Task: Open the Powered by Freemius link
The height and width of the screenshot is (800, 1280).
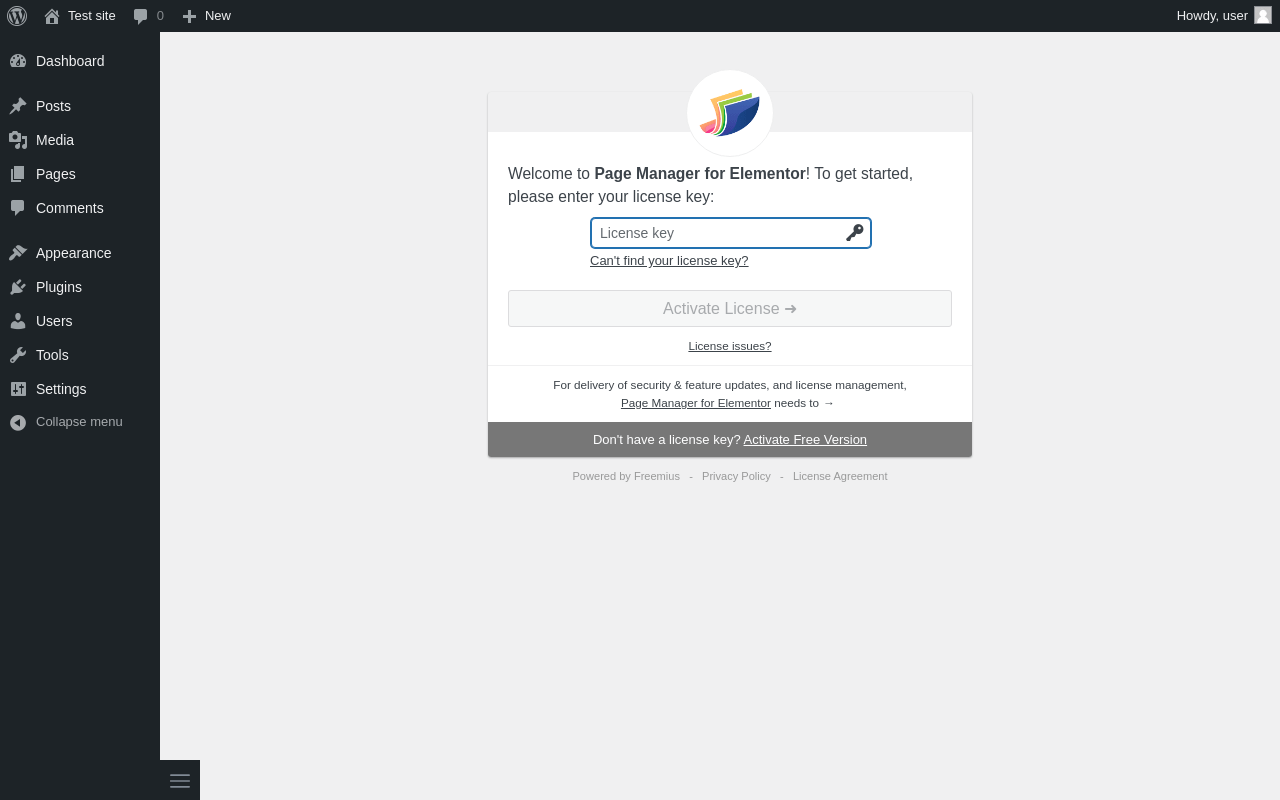Action: pos(626,476)
